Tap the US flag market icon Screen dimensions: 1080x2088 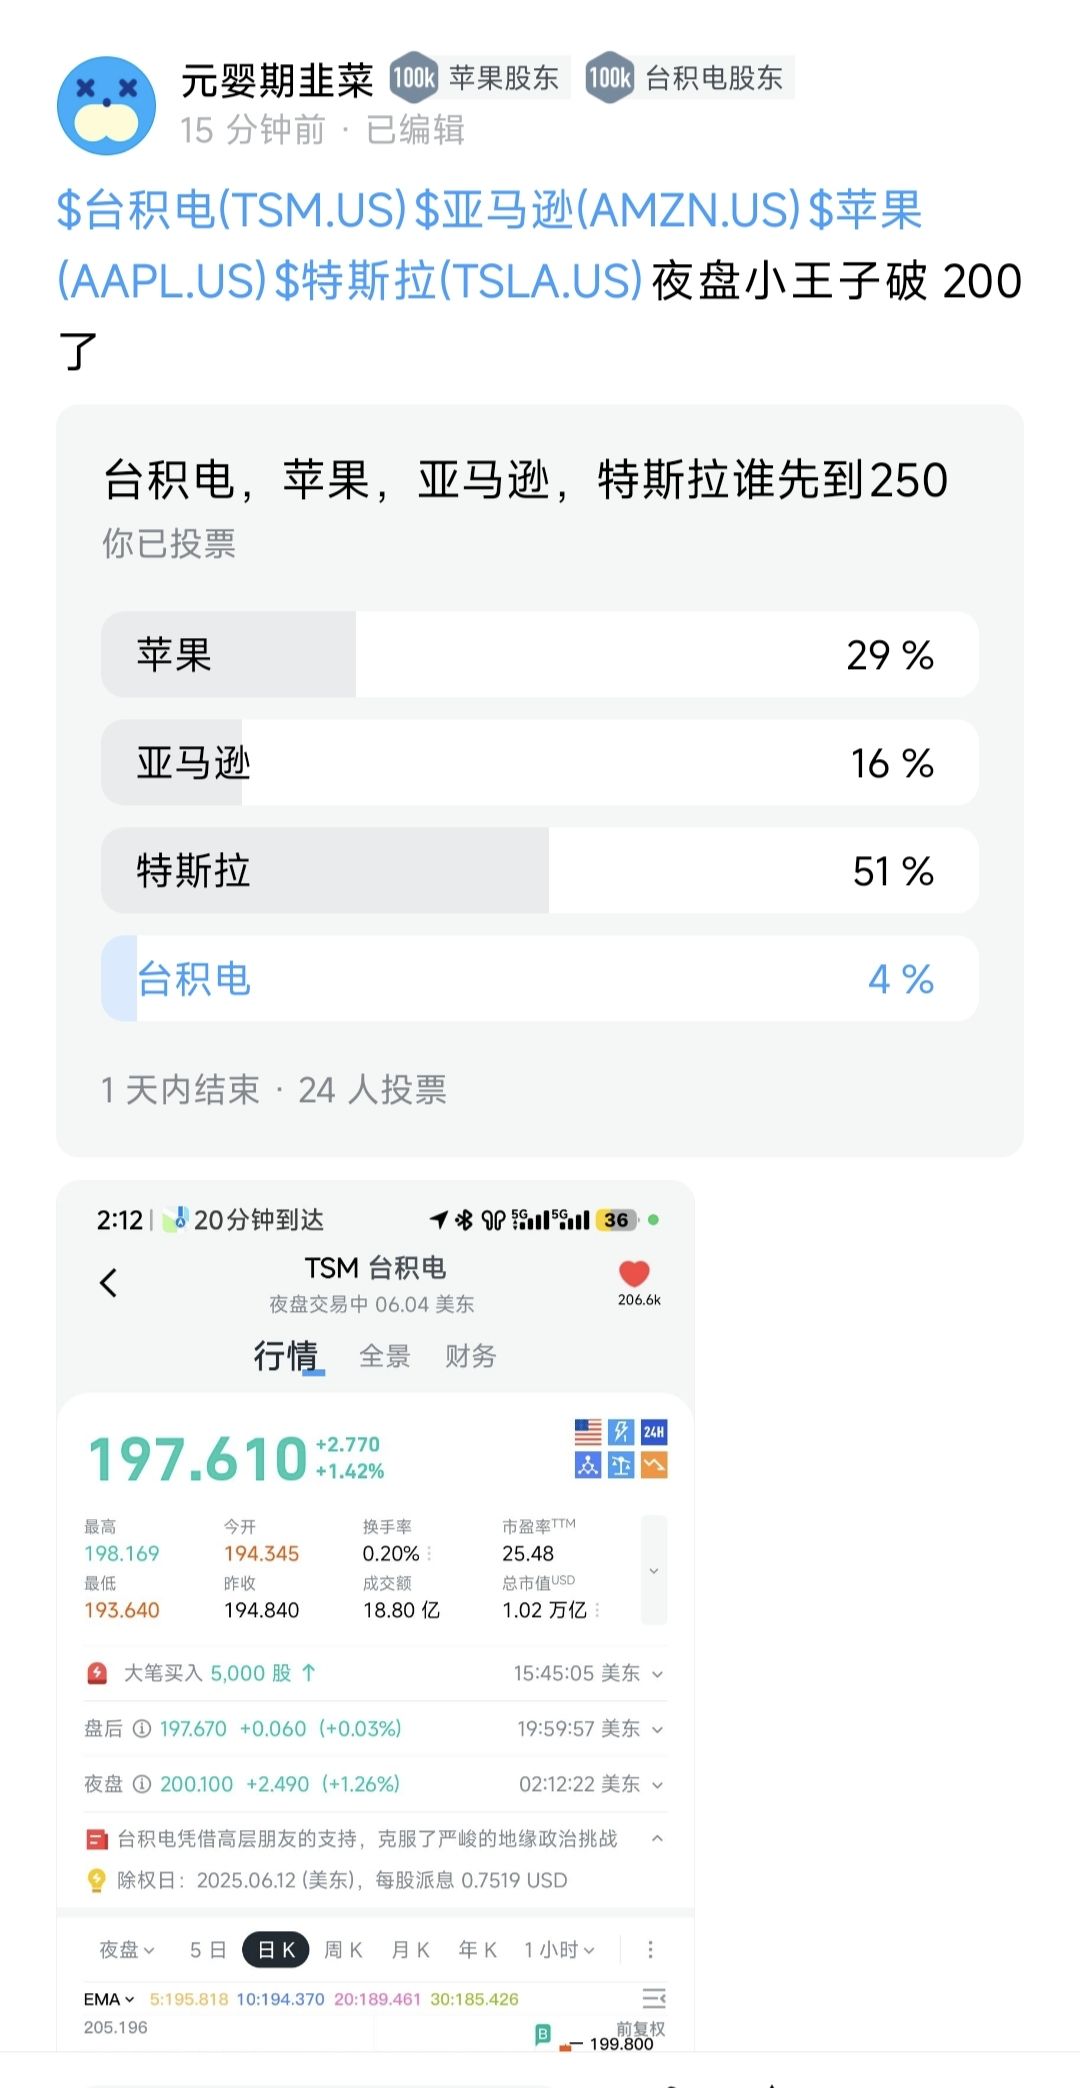[x=588, y=1432]
